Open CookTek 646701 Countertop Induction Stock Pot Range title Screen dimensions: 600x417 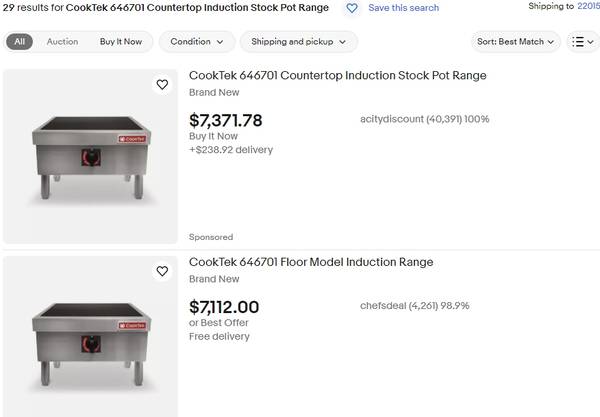pos(338,76)
